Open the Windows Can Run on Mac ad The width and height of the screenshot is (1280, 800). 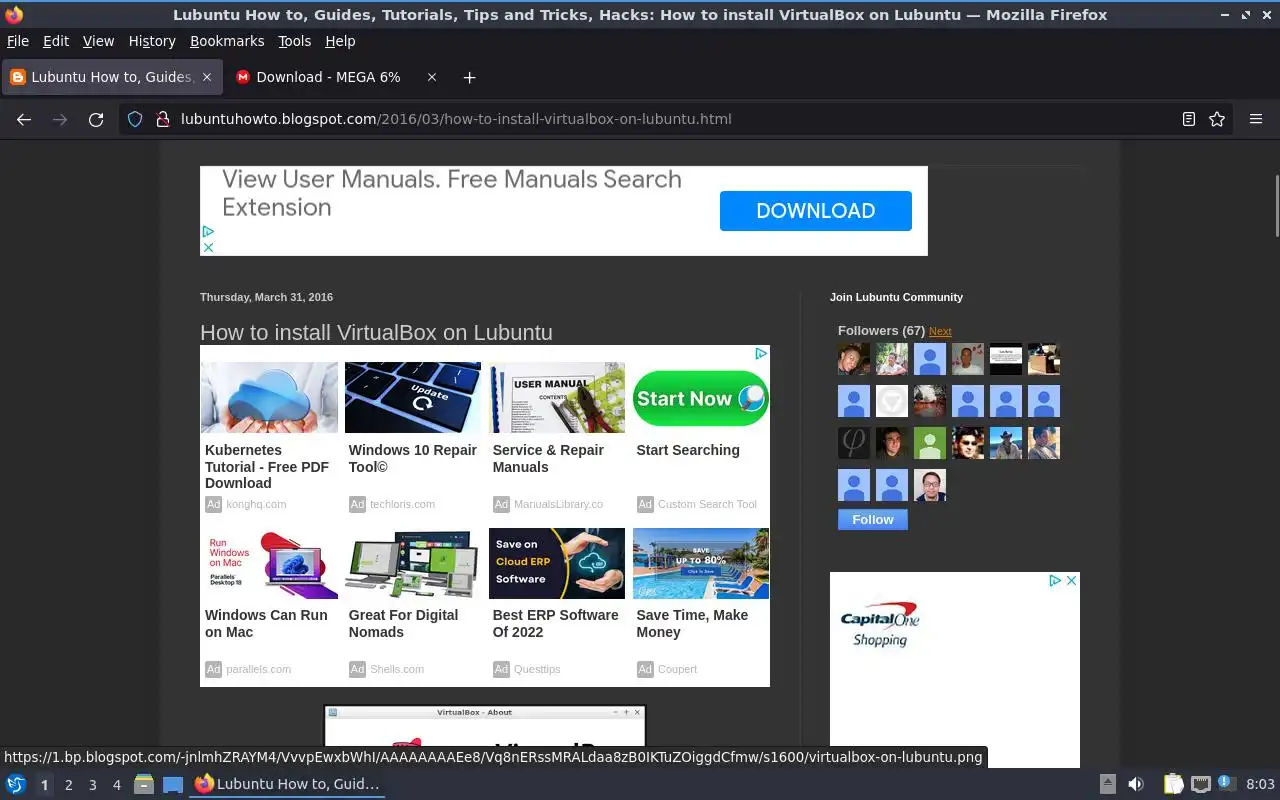point(266,623)
